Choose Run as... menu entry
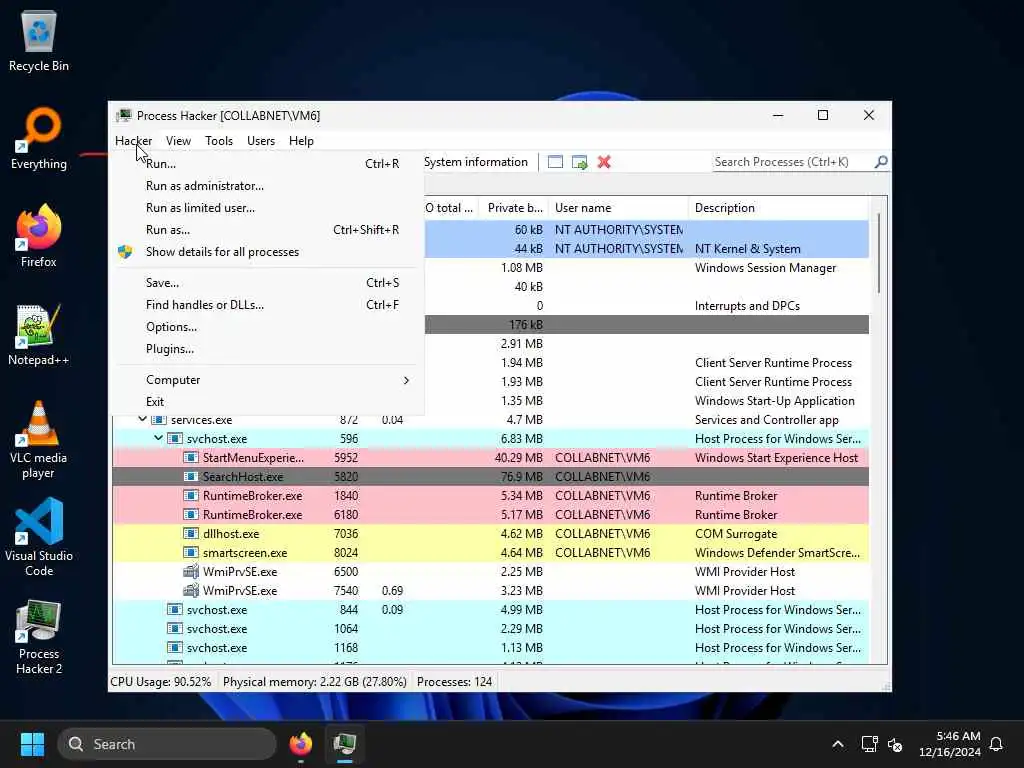Image resolution: width=1024 pixels, height=768 pixels. click(x=268, y=230)
